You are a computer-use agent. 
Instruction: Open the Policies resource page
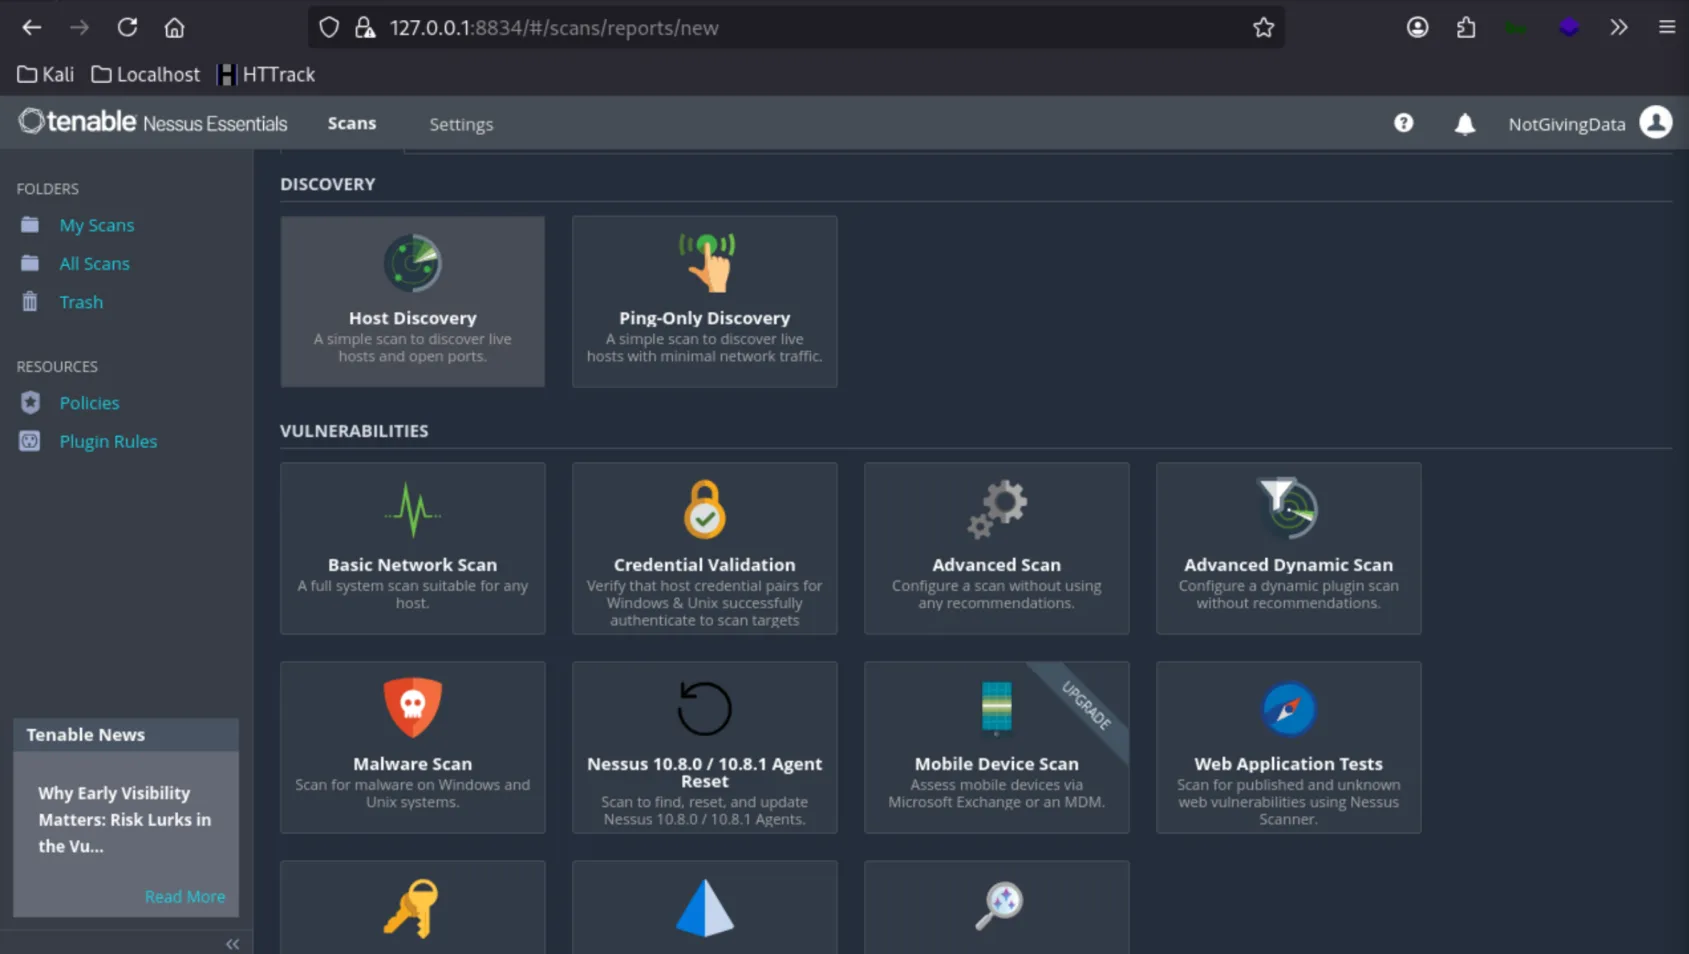[x=89, y=403]
